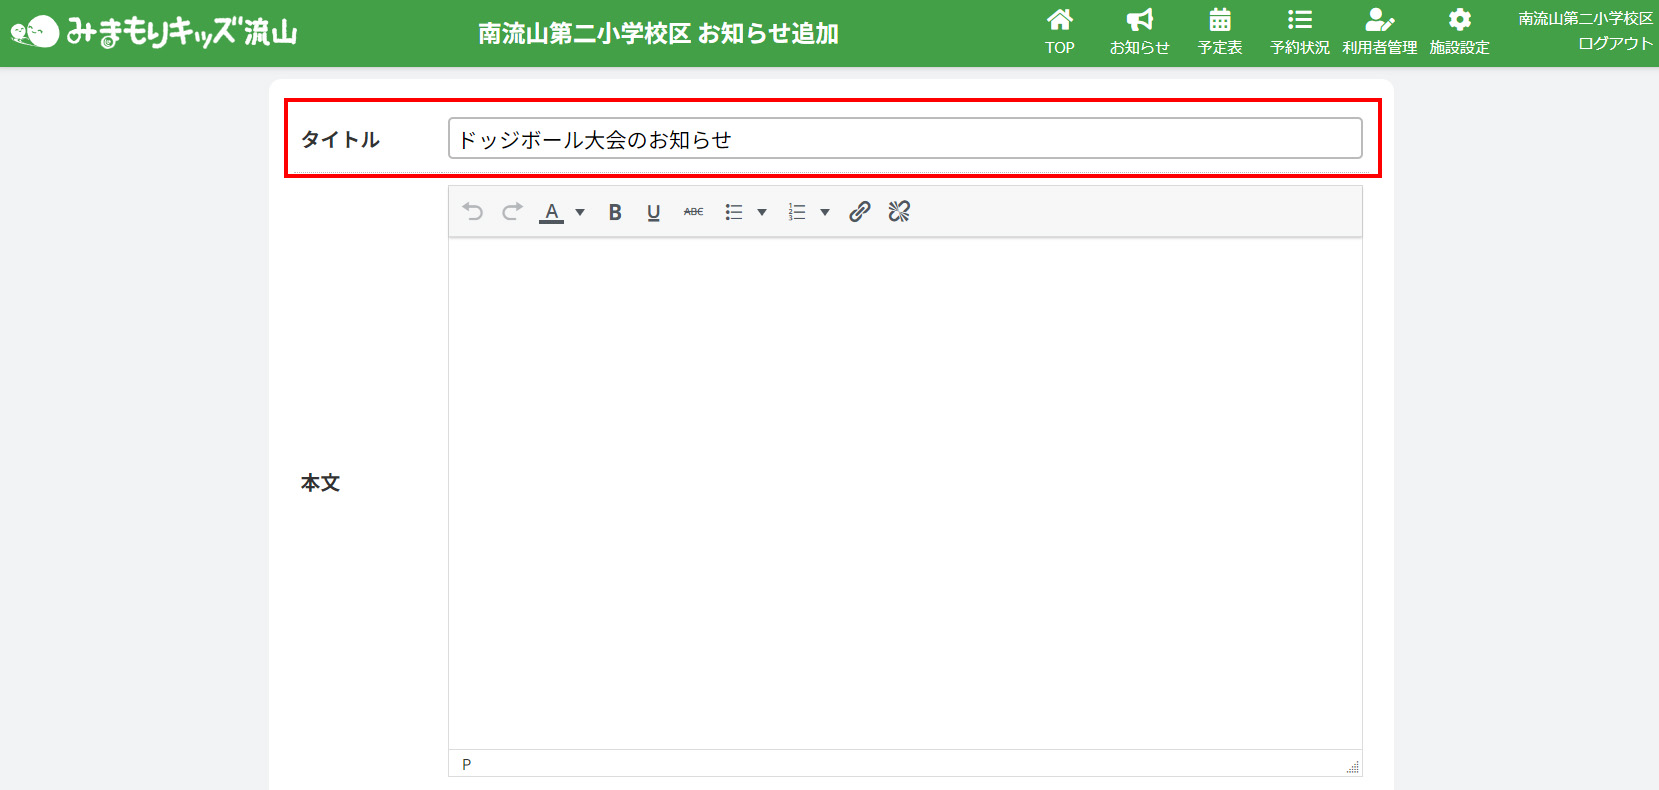
Task: Click the ログアウト link
Action: click(1615, 44)
